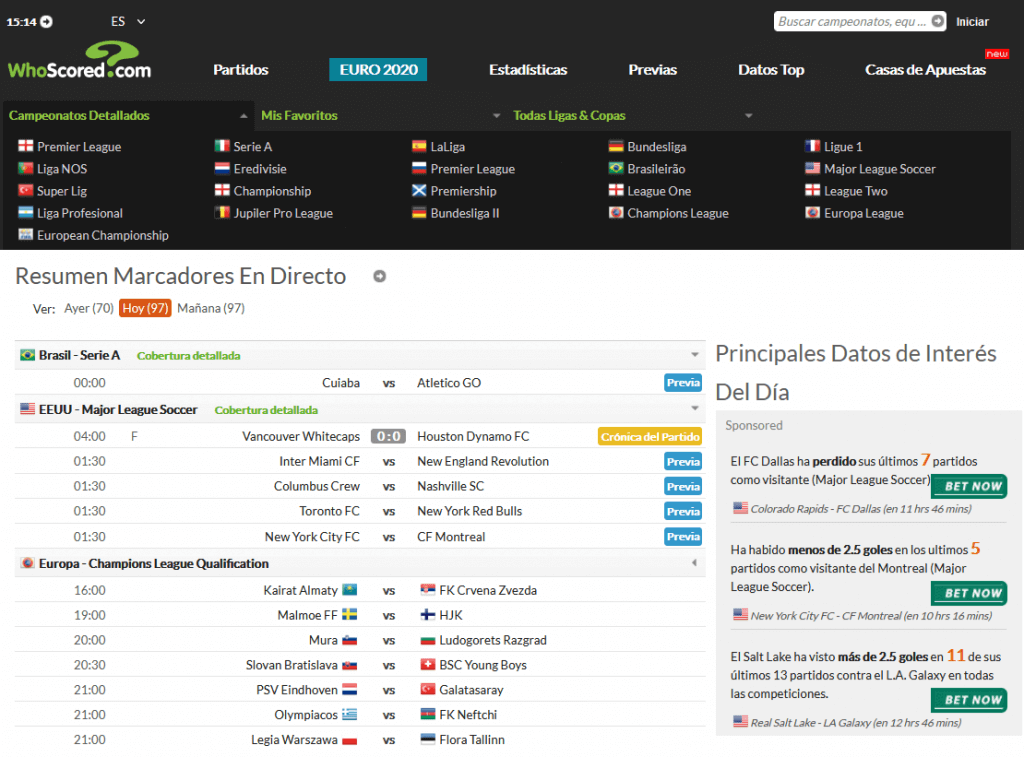Open Previa for Cuiaba vs Atletico GO

[683, 383]
